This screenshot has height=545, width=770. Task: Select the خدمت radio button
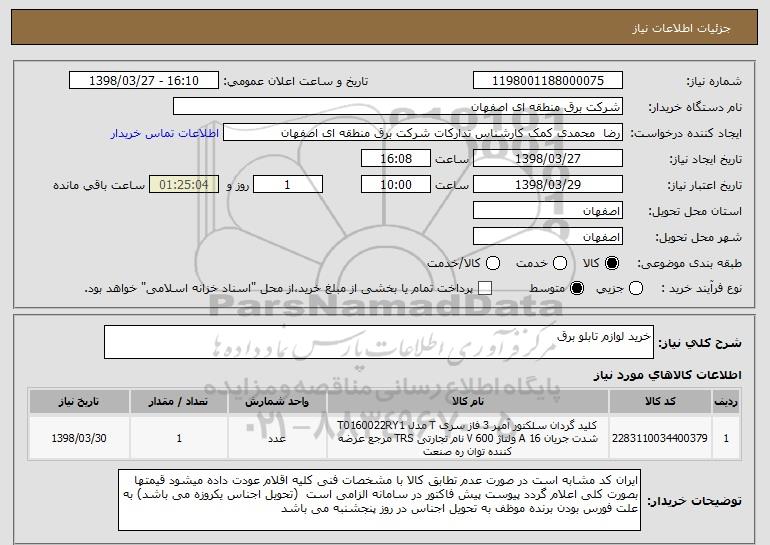point(560,263)
